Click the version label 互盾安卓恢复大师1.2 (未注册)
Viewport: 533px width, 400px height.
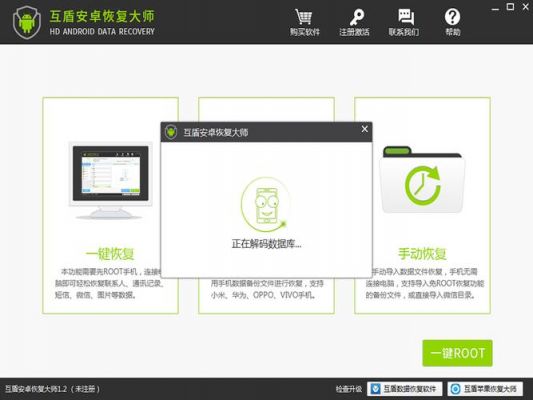click(52, 389)
